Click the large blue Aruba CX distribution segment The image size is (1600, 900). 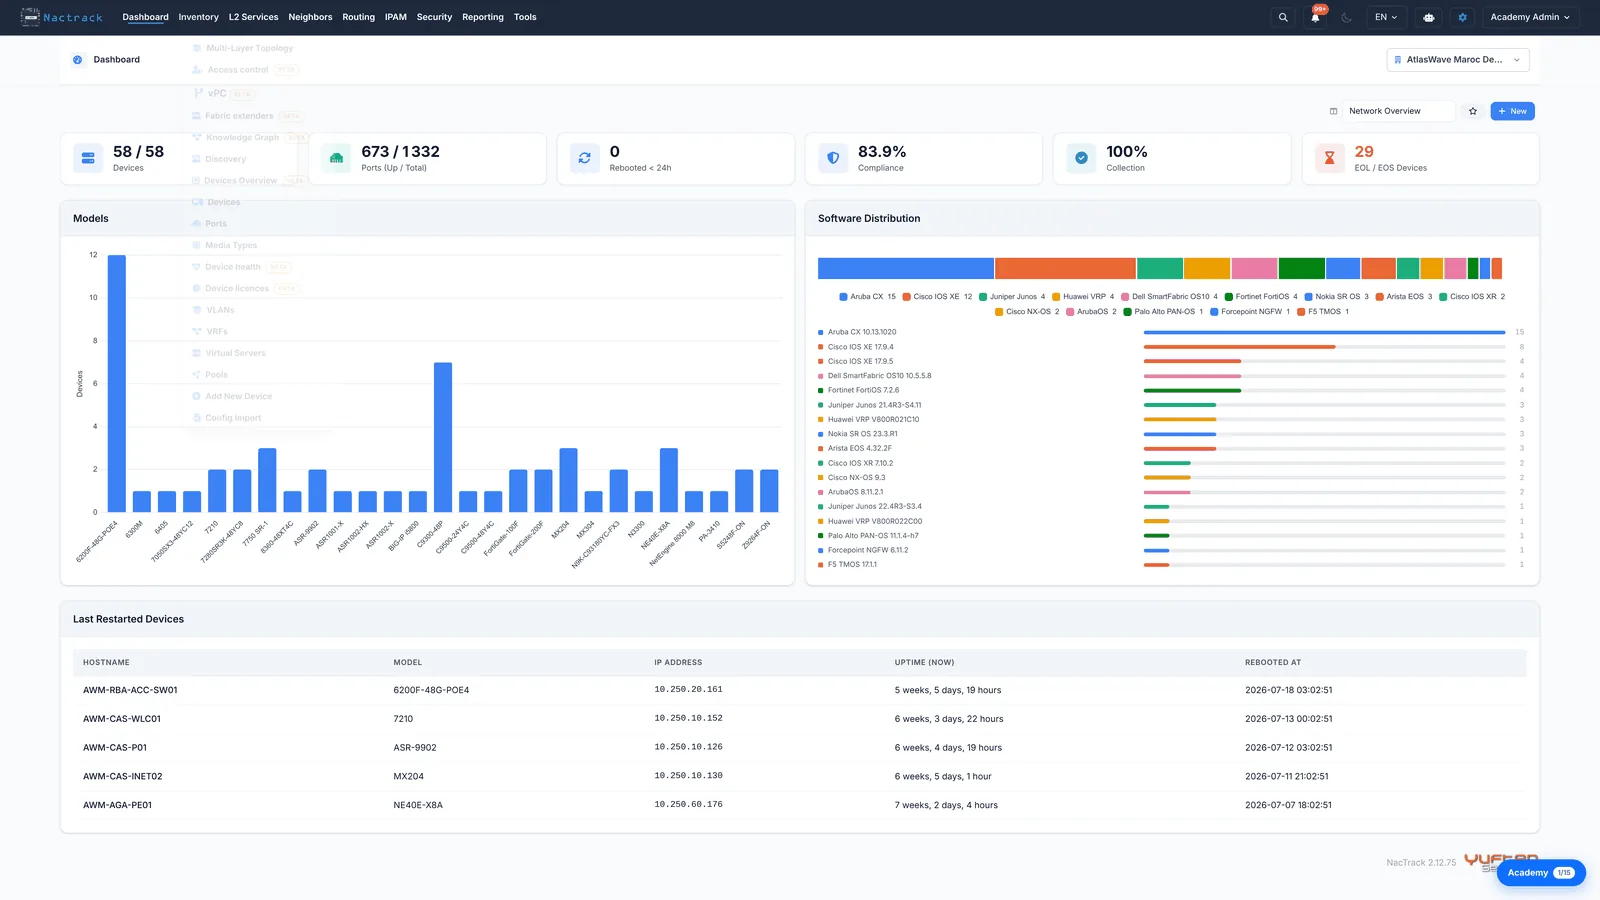[x=906, y=268]
